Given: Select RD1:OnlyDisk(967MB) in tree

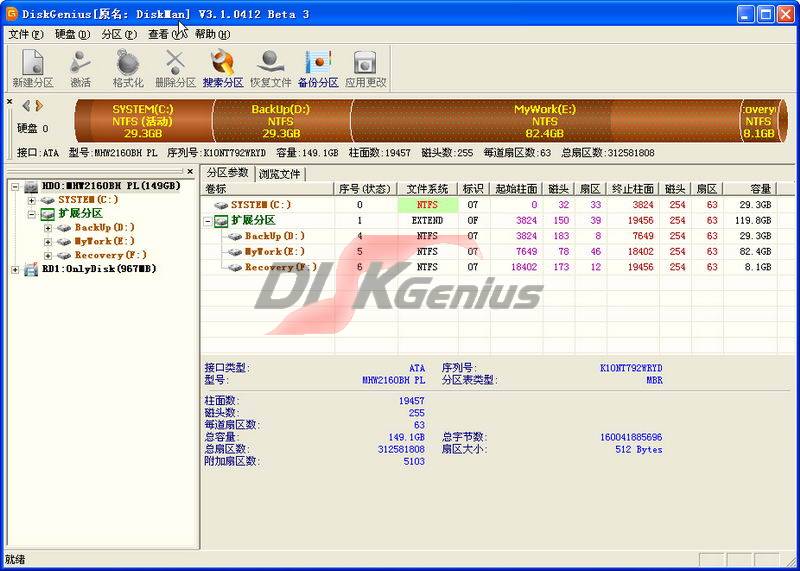Looking at the screenshot, I should 99,269.
